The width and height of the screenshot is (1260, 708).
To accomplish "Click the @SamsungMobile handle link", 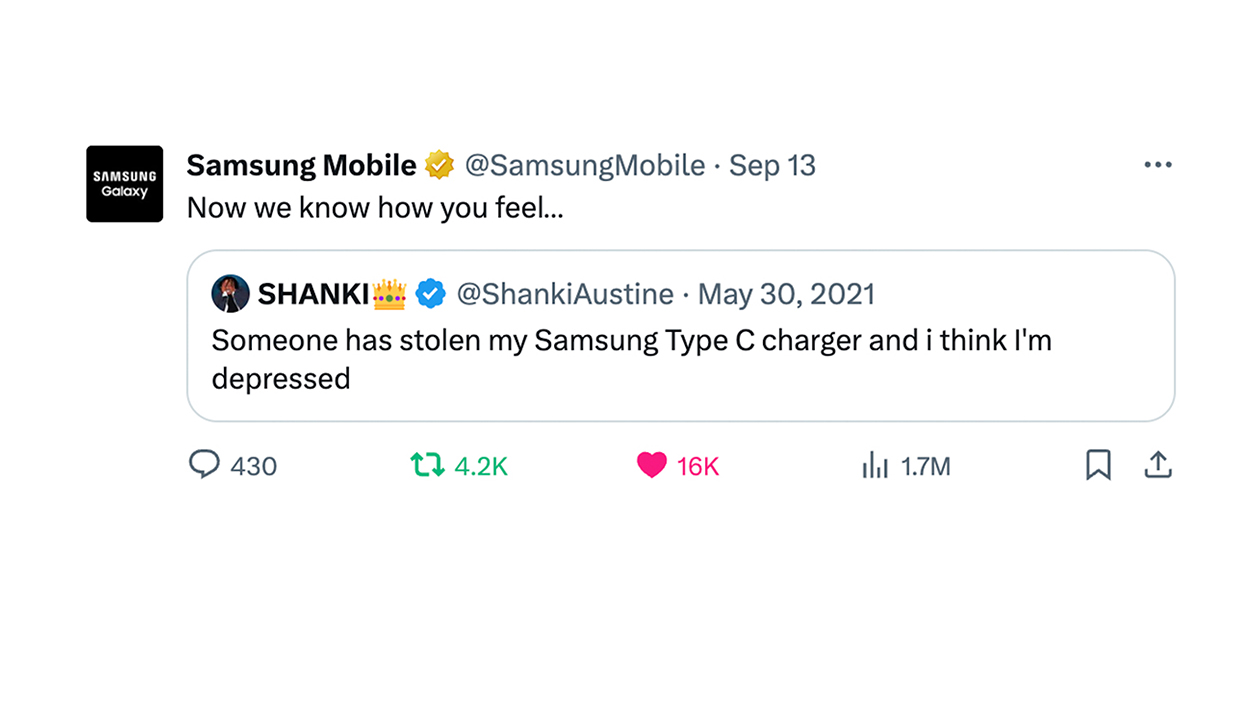I will [585, 165].
